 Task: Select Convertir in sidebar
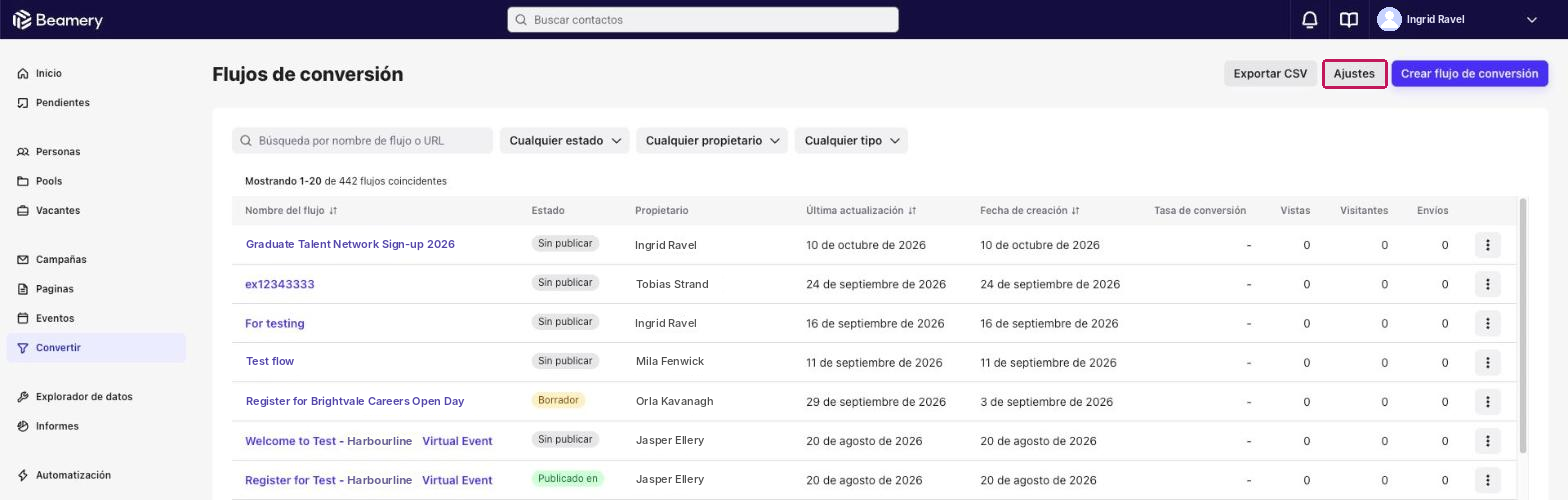(96, 348)
